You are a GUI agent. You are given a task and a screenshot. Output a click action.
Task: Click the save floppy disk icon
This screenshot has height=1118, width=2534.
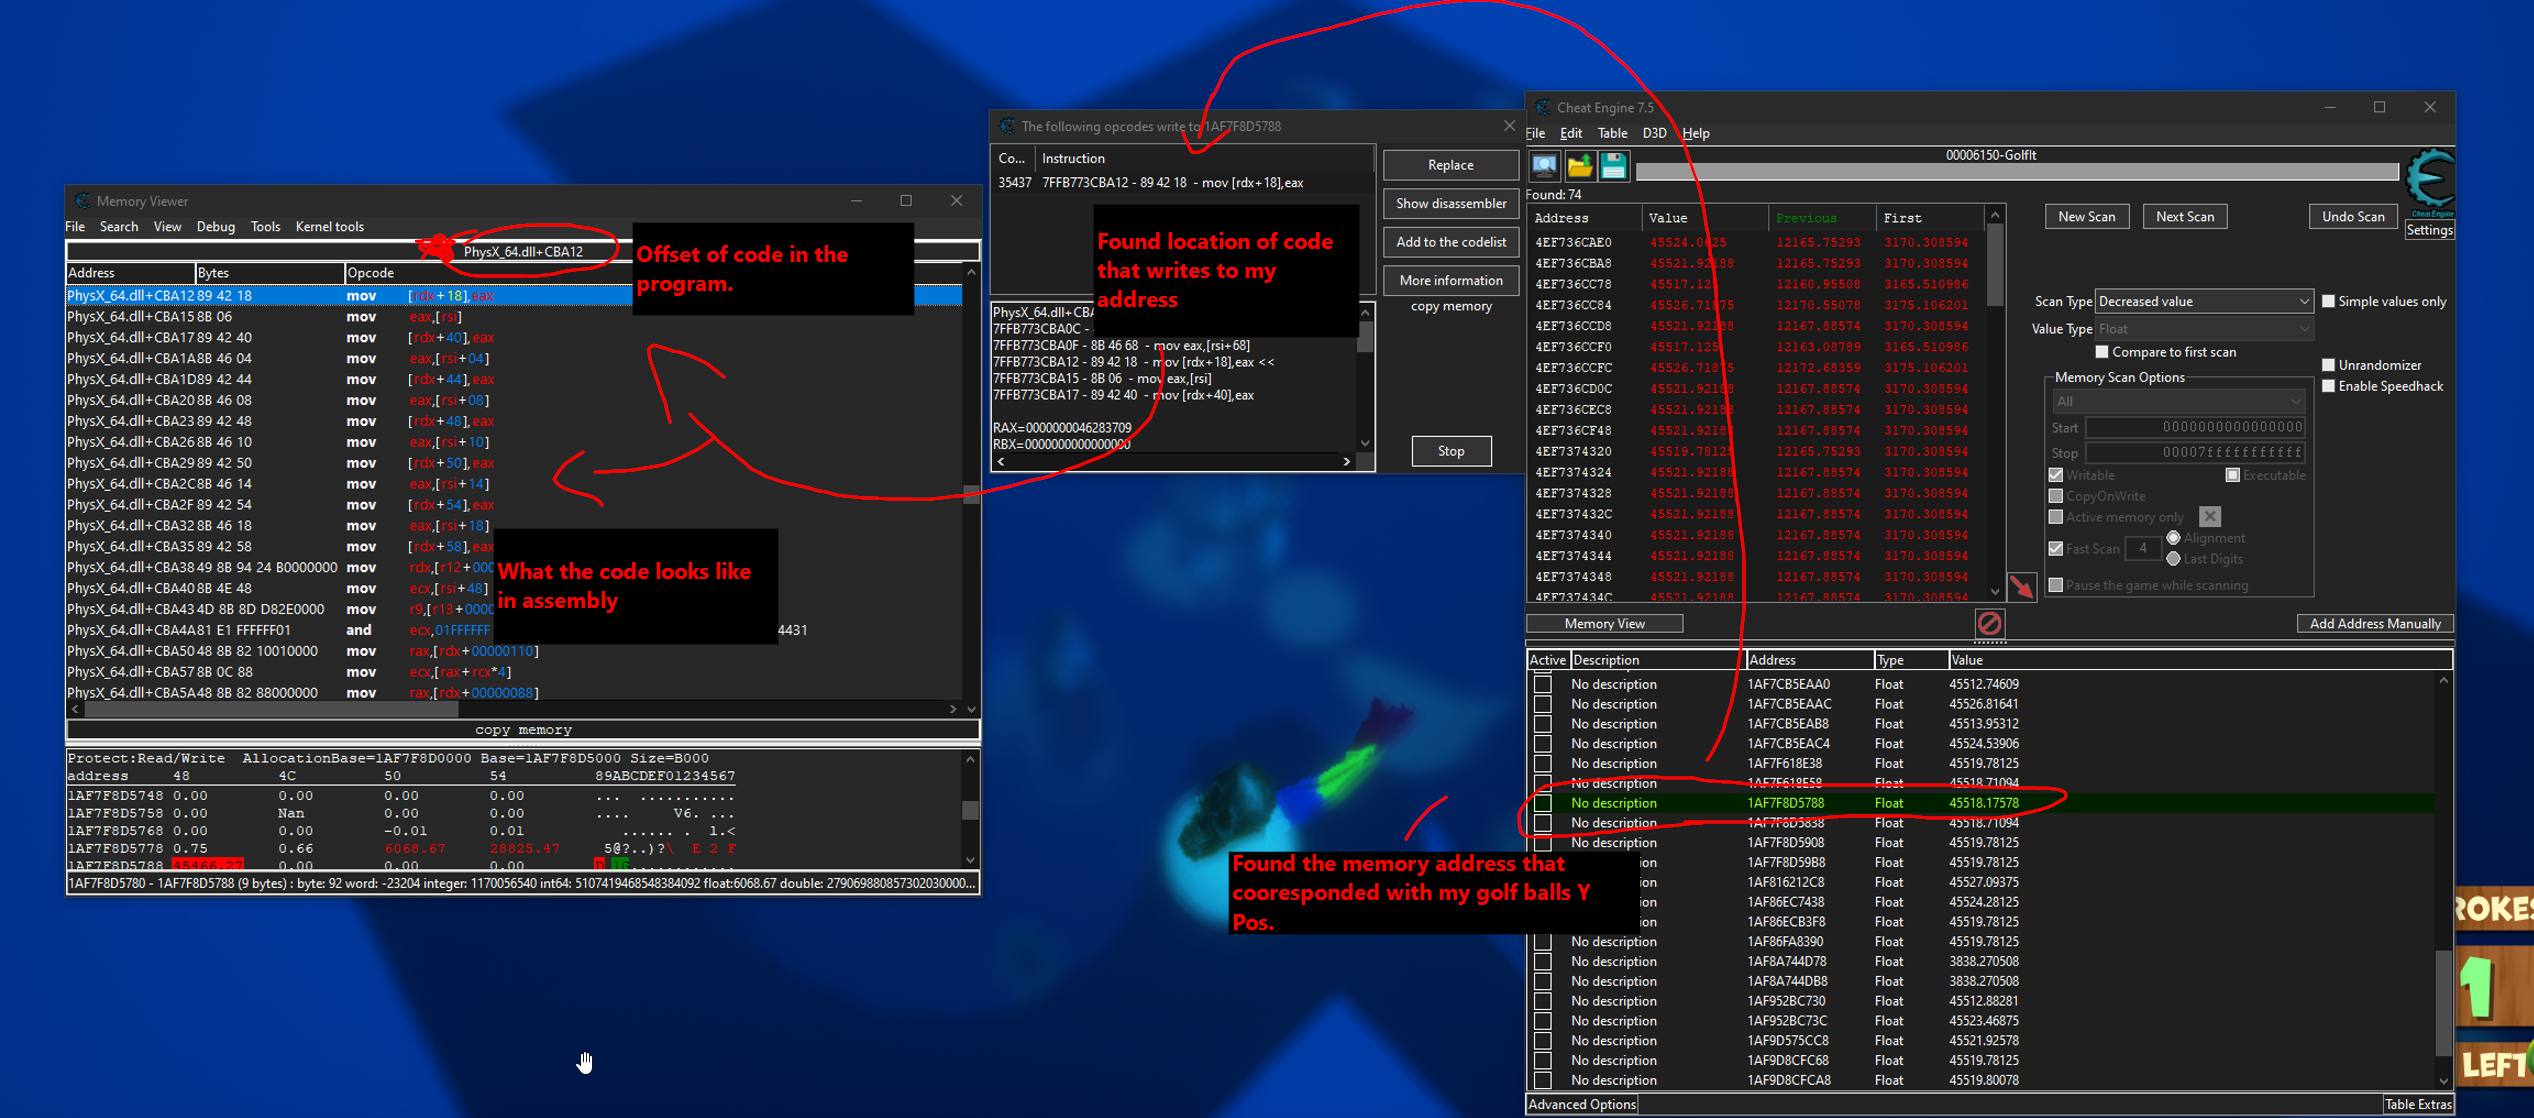[x=1613, y=166]
